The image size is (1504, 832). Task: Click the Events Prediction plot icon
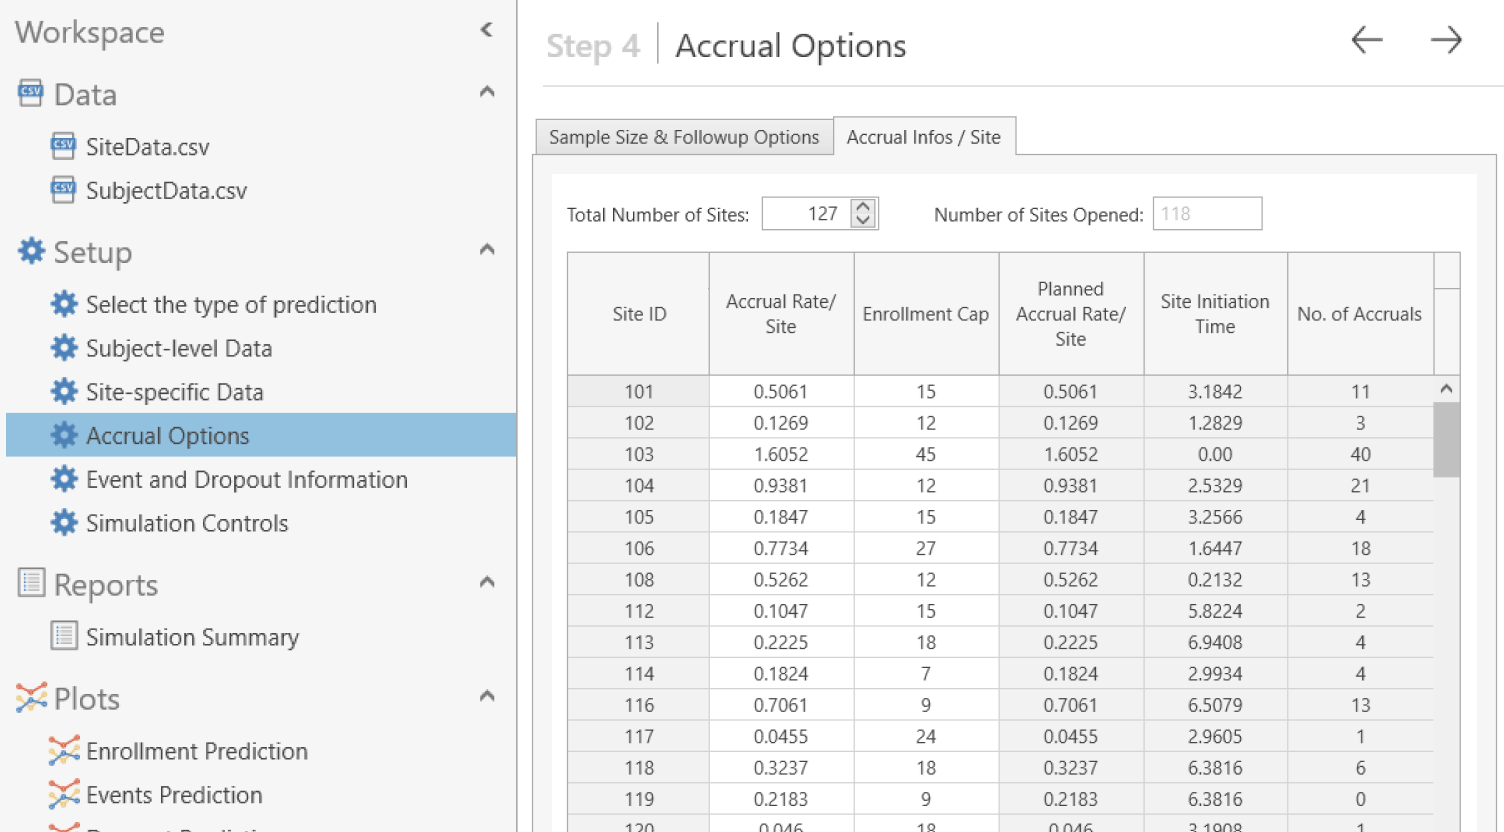[64, 794]
